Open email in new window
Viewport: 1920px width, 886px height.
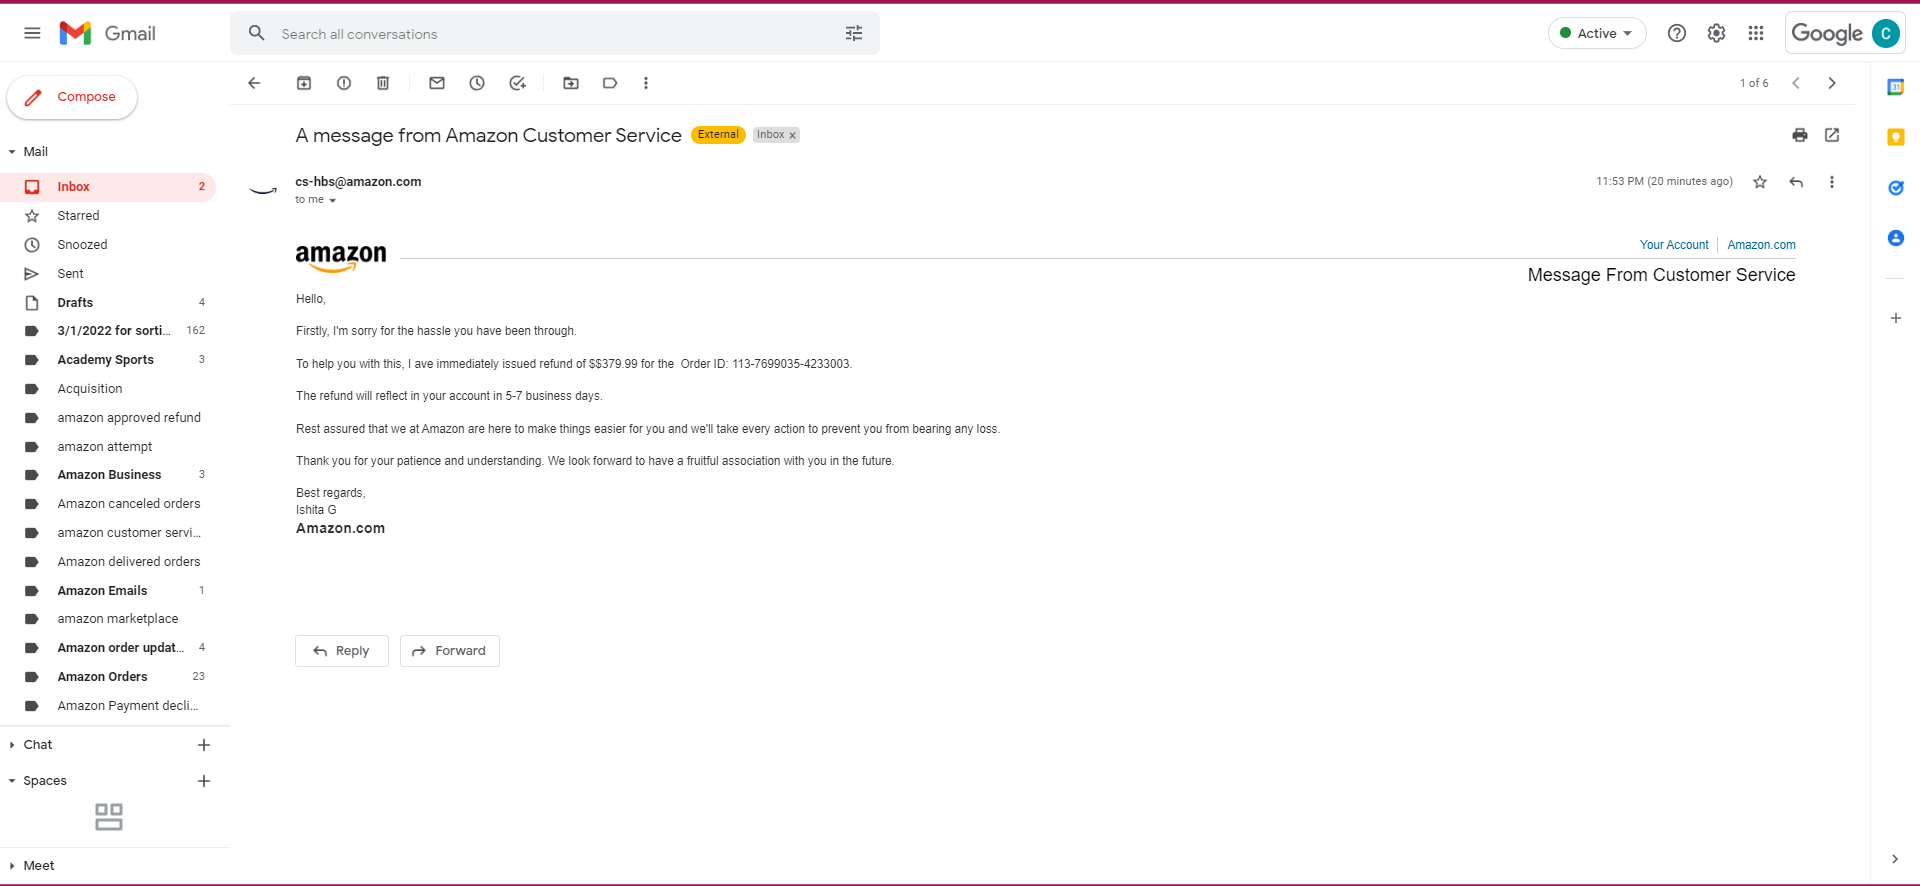pyautogui.click(x=1832, y=135)
